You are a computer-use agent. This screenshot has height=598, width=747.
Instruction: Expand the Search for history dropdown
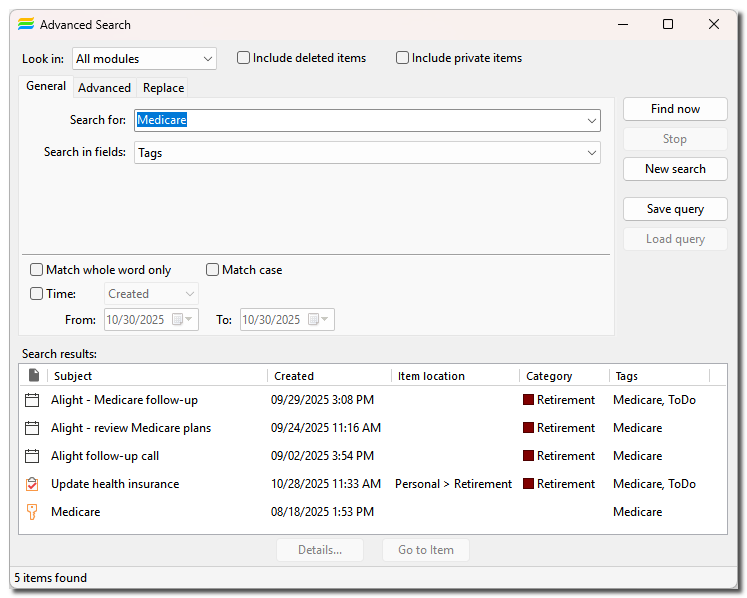click(592, 121)
